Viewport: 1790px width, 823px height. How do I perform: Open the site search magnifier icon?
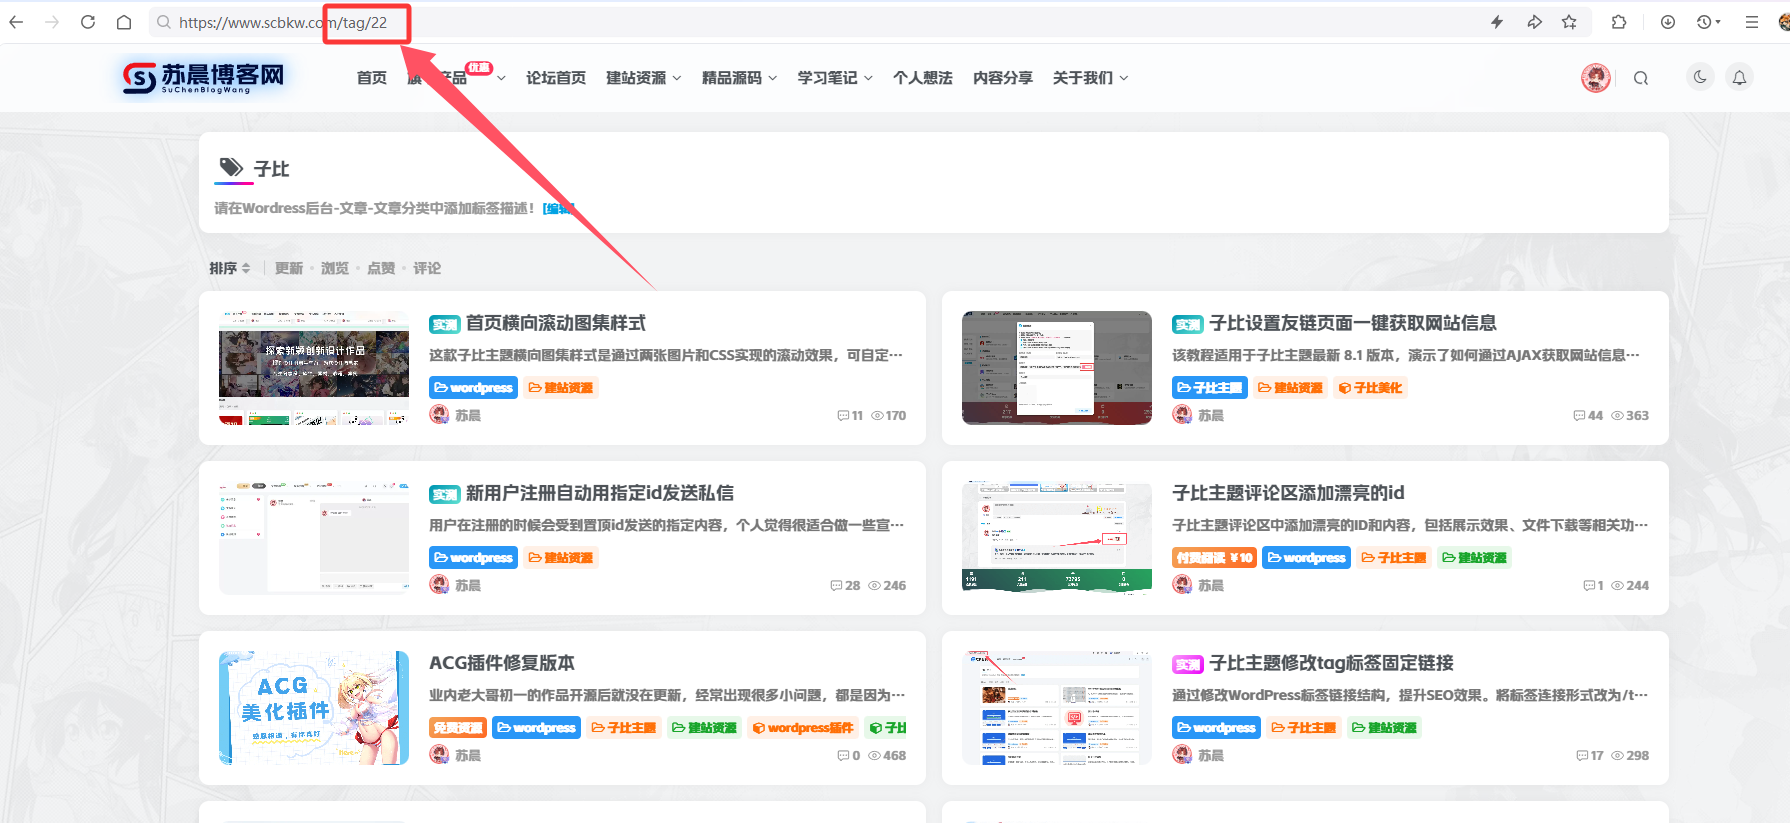tap(1641, 78)
